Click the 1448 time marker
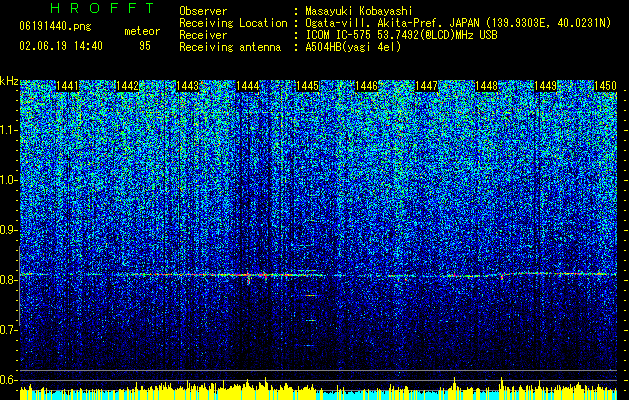Image resolution: width=629 pixels, height=400 pixels. coord(486,86)
